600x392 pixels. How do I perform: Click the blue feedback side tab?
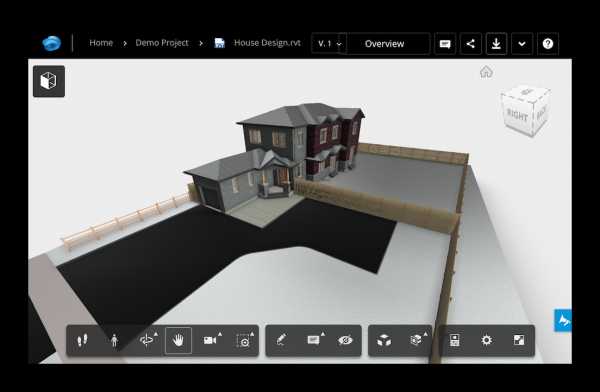click(563, 320)
